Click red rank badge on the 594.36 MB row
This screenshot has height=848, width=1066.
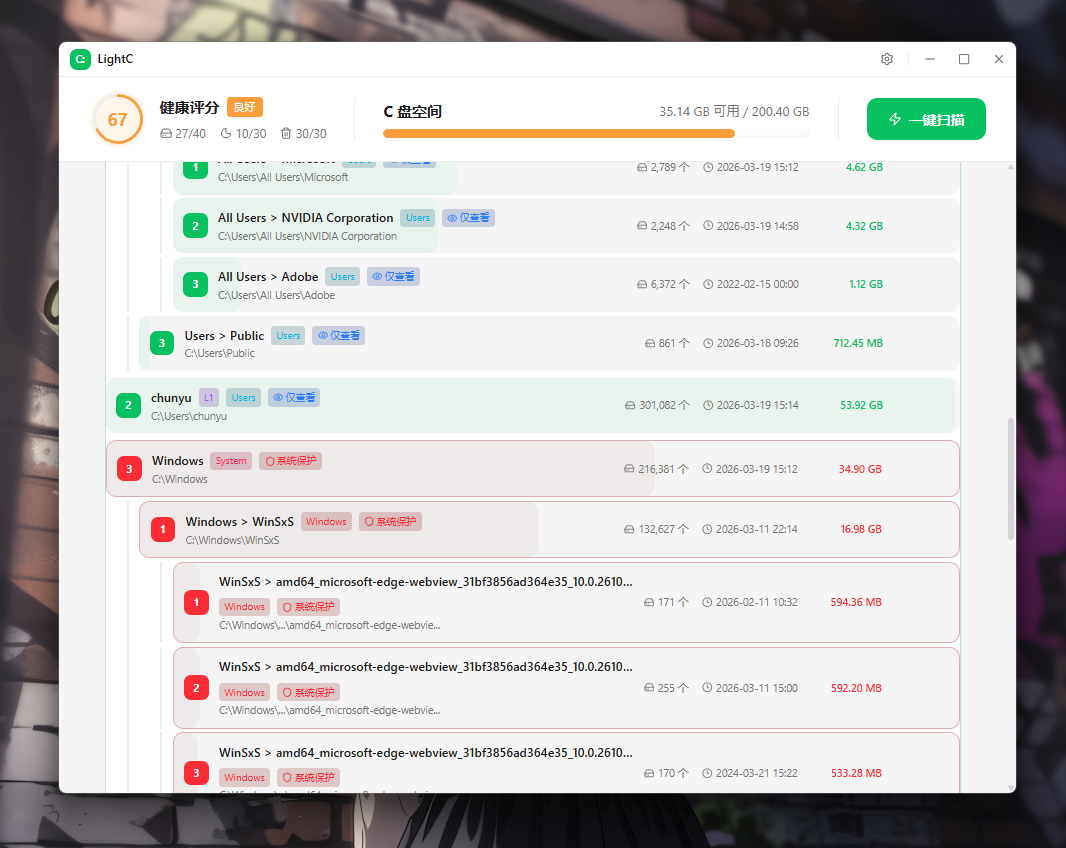point(196,603)
